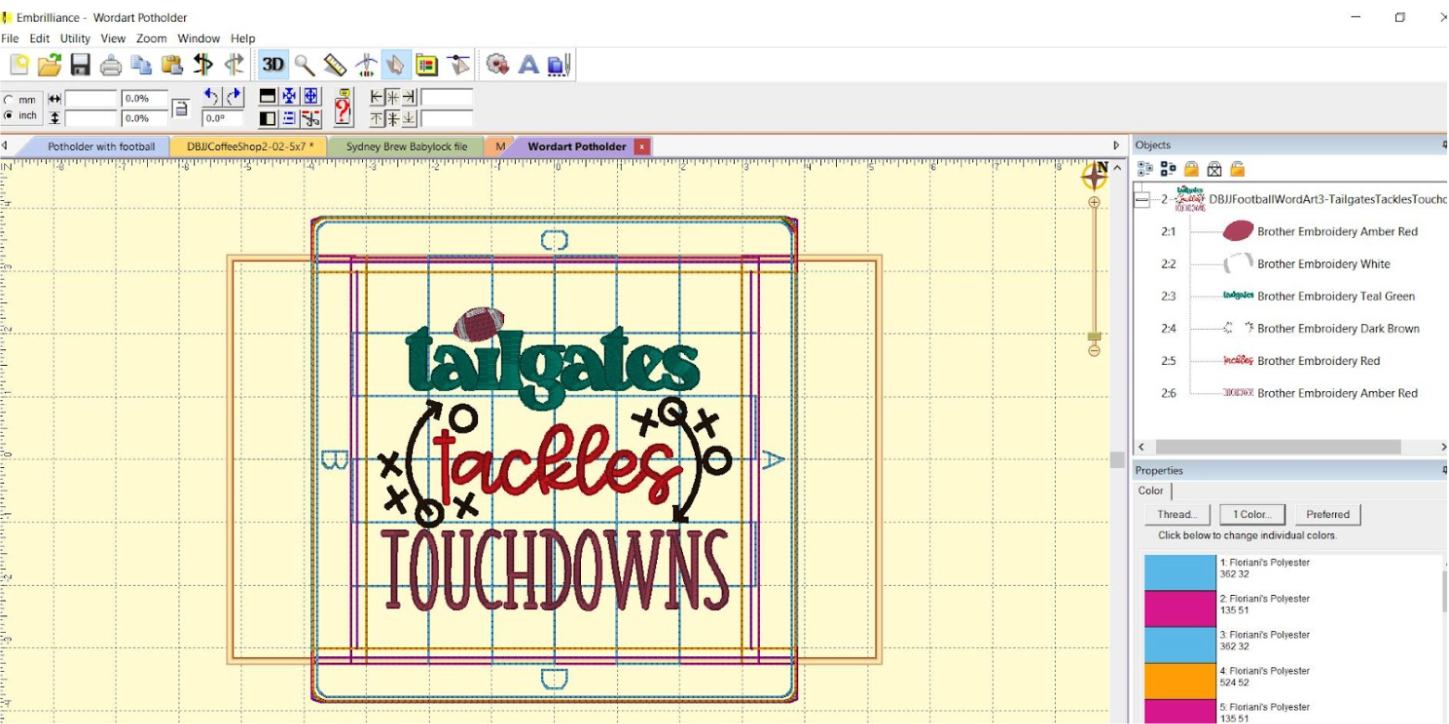Open the Utility menu
This screenshot has width=1449, height=724.
click(75, 38)
